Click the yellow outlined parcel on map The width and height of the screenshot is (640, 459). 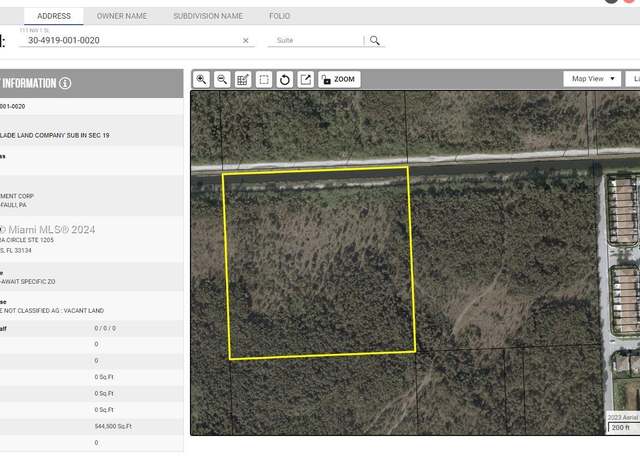pos(319,263)
